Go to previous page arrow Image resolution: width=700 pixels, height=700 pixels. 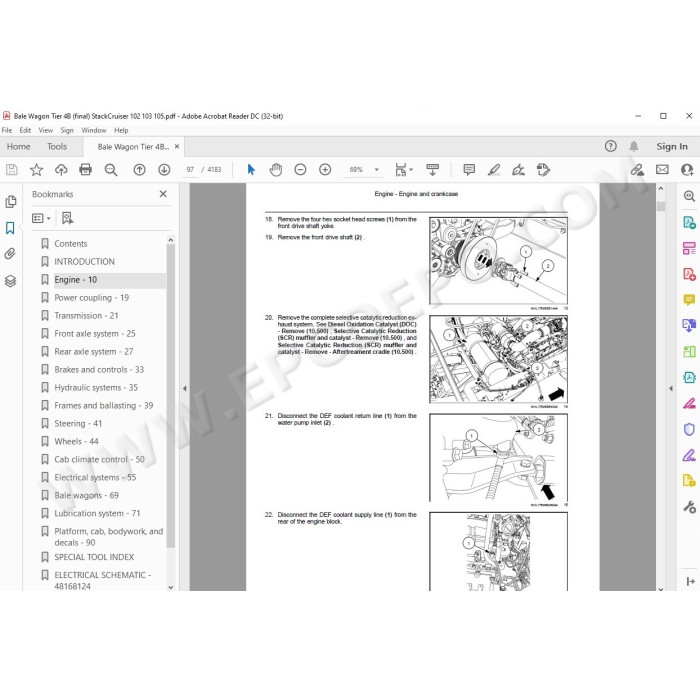139,170
